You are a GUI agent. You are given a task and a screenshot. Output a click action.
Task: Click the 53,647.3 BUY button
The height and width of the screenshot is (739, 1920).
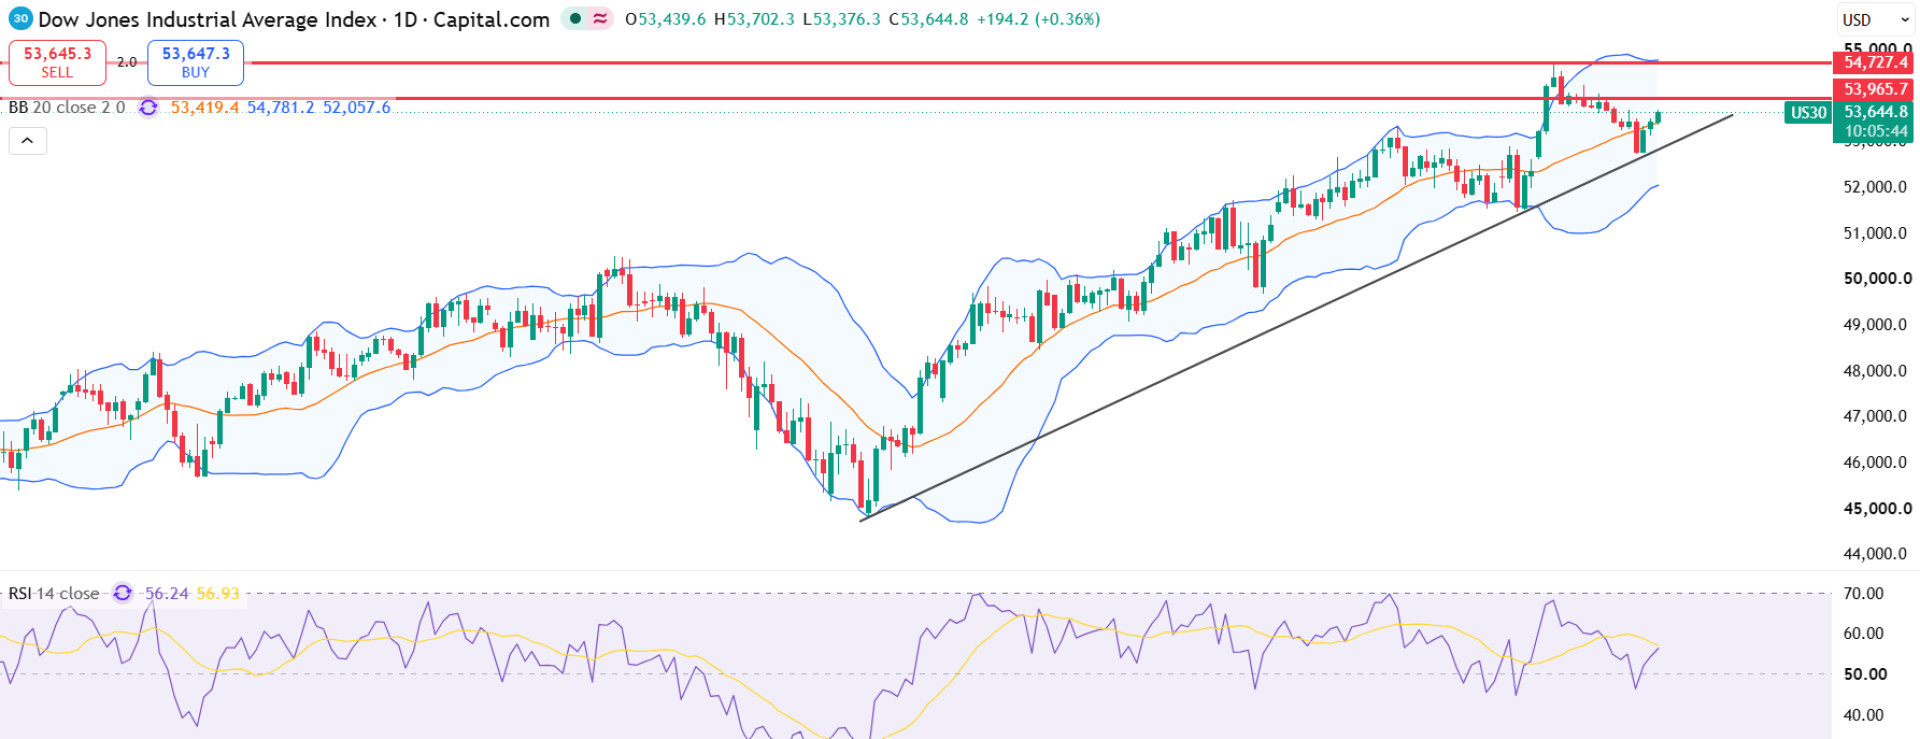pyautogui.click(x=195, y=62)
